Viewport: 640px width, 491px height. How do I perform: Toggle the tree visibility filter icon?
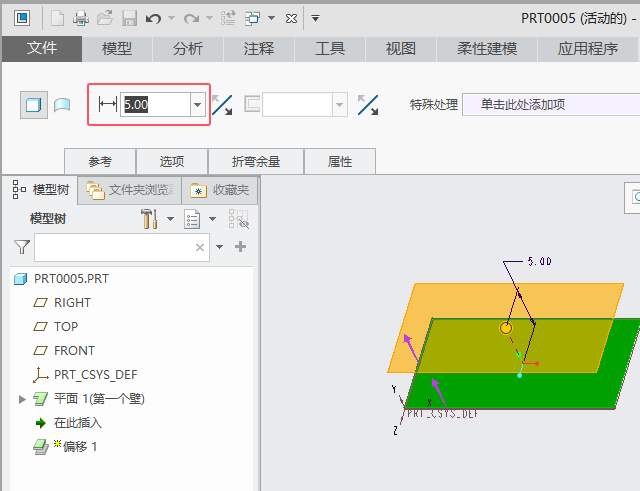(239, 219)
